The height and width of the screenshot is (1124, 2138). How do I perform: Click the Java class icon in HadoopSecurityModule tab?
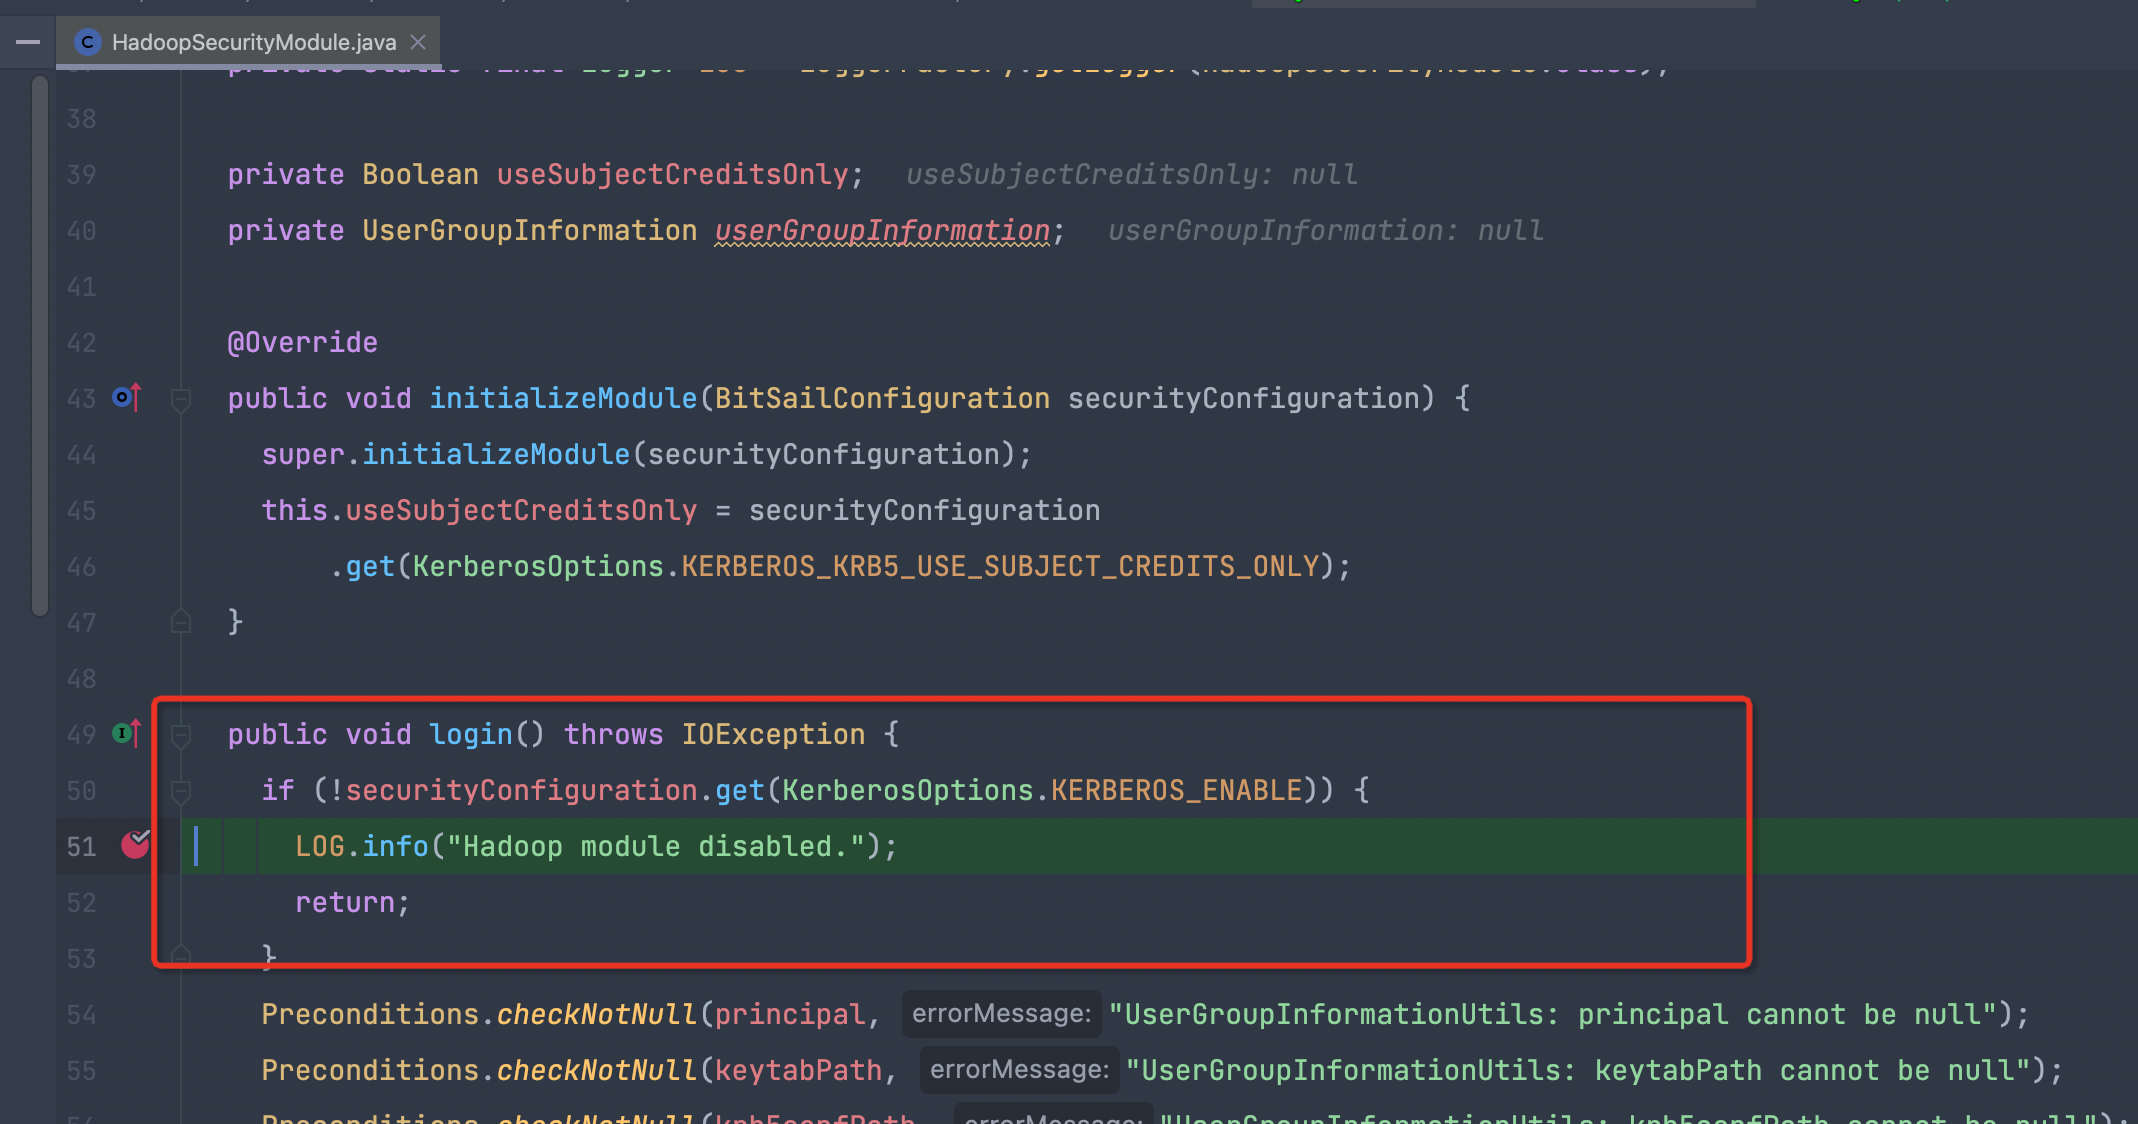(88, 42)
